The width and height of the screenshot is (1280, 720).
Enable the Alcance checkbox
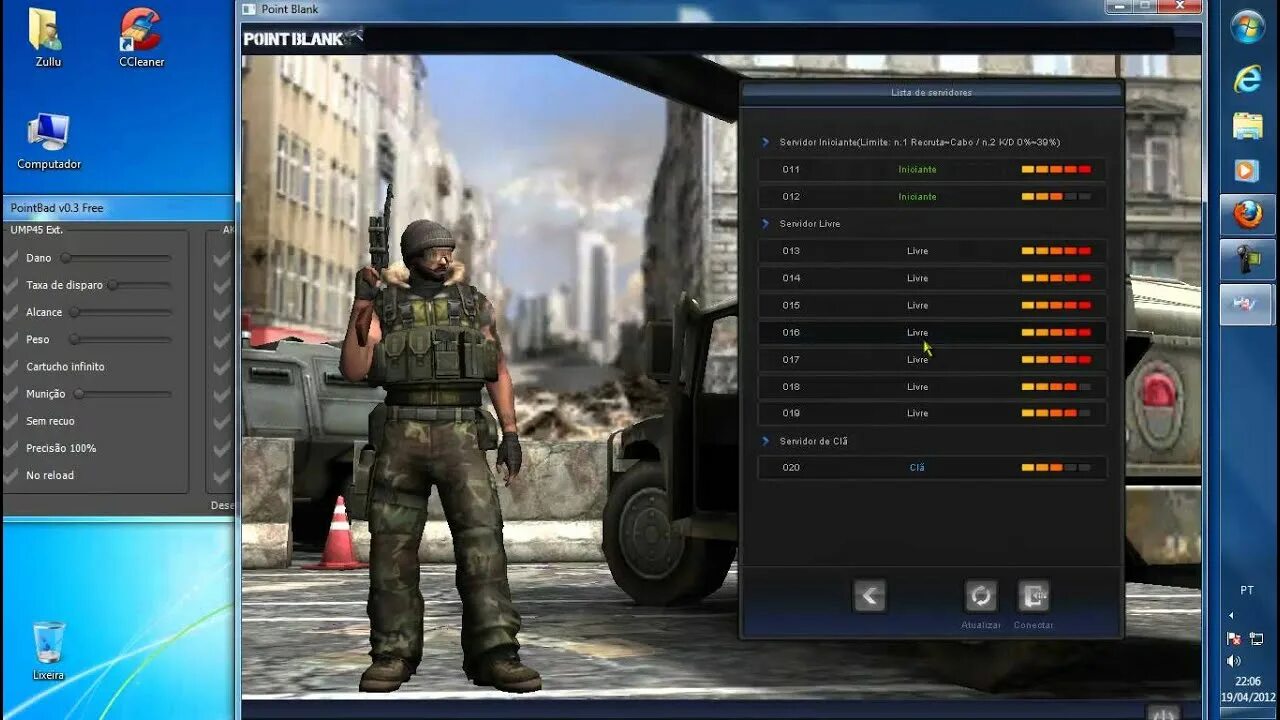12,312
